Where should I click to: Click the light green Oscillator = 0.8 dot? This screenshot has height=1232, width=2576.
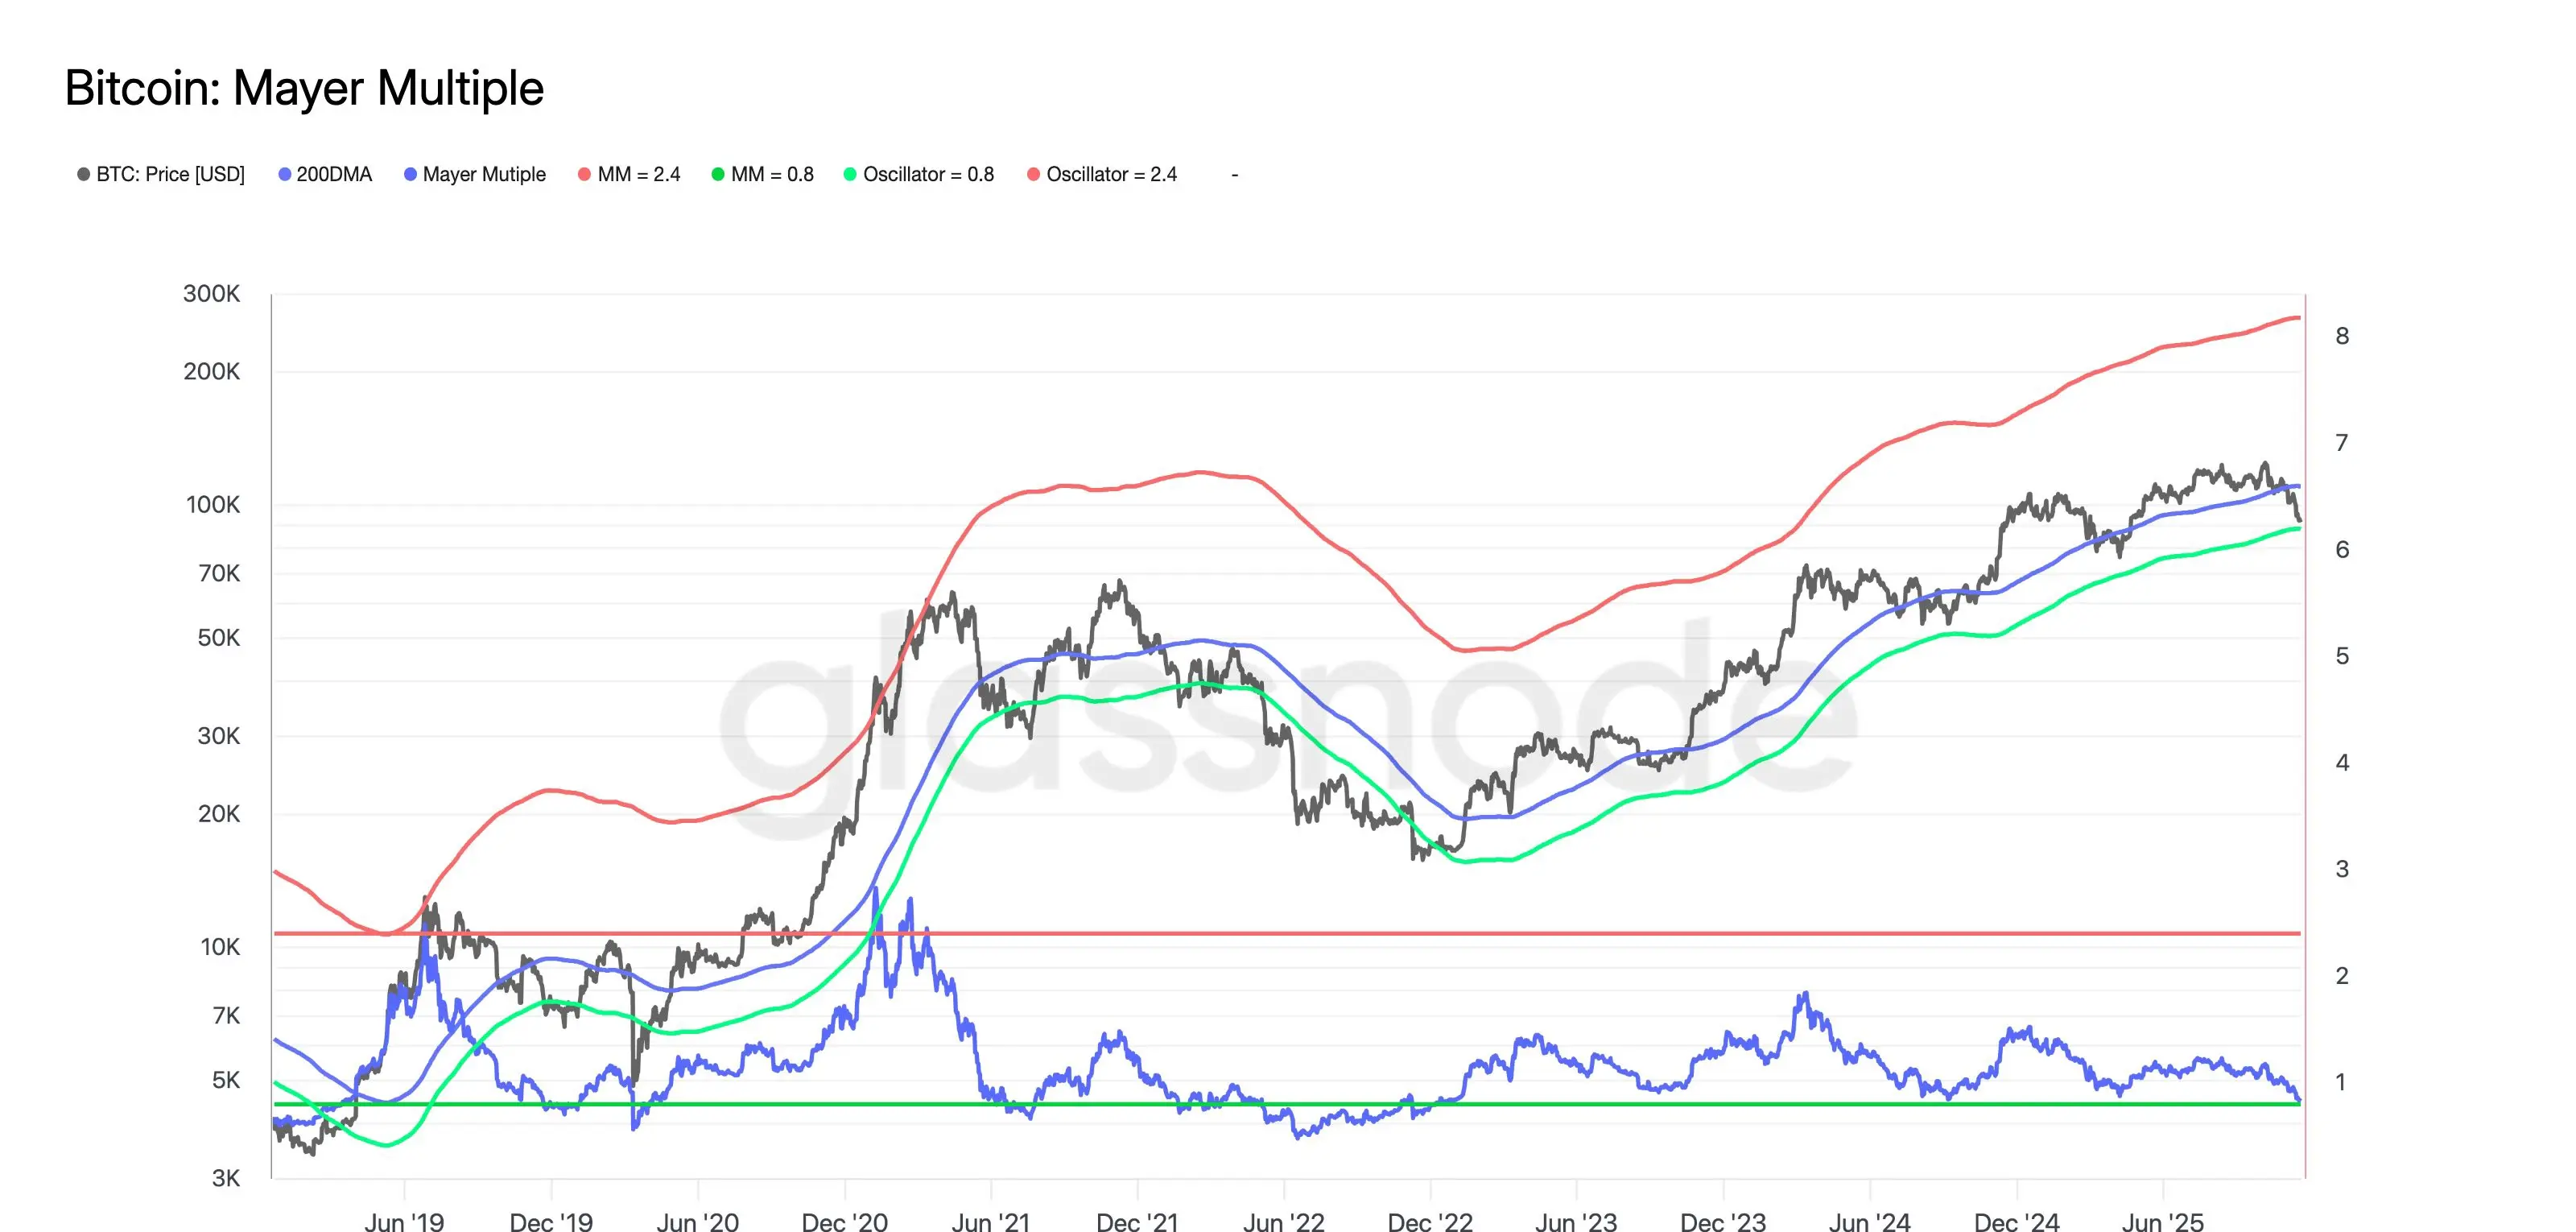850,174
